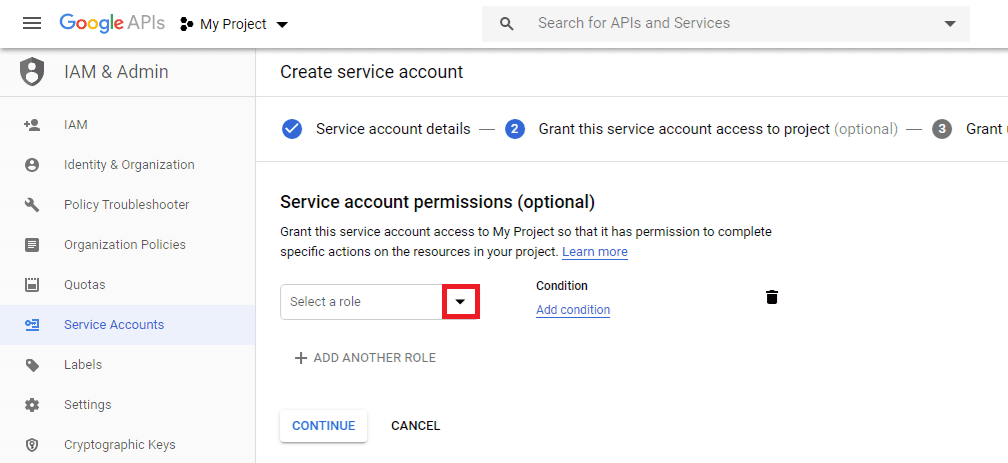Open Policy Troubleshooter in sidebar

(x=127, y=204)
